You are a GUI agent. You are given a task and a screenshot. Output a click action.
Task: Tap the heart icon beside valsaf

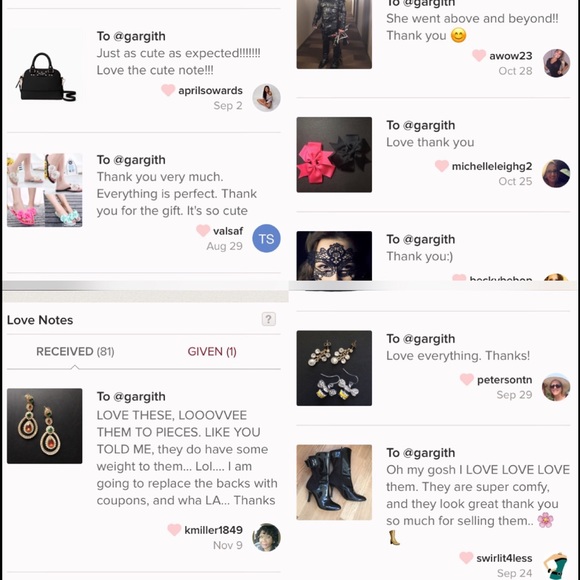pos(203,230)
